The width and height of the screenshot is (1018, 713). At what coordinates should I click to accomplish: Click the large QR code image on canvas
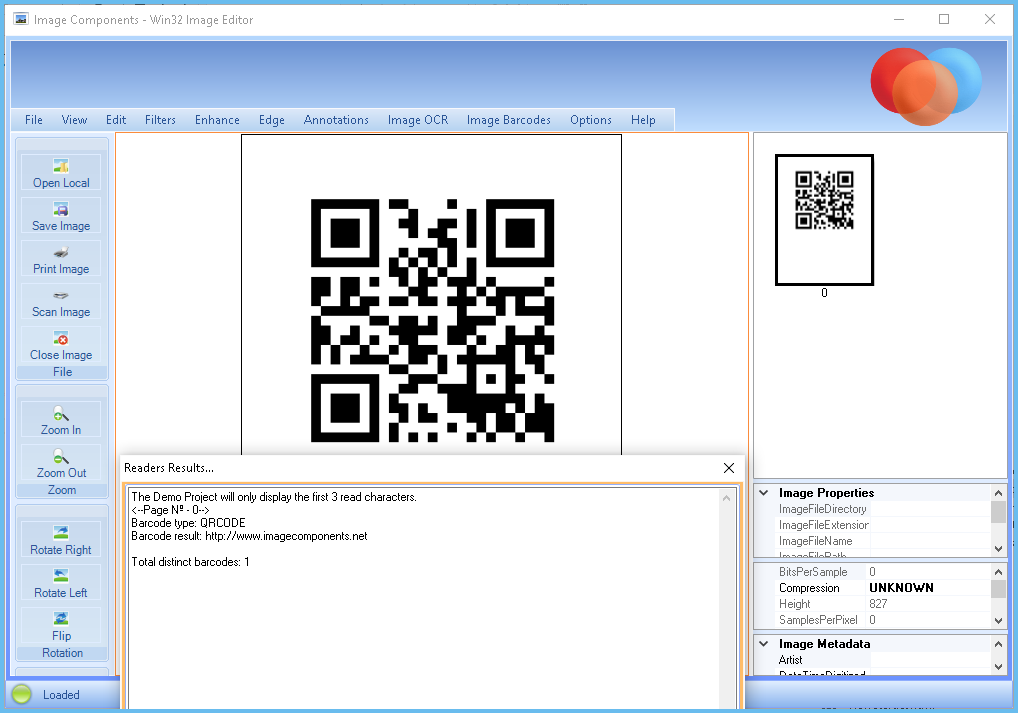pyautogui.click(x=432, y=321)
